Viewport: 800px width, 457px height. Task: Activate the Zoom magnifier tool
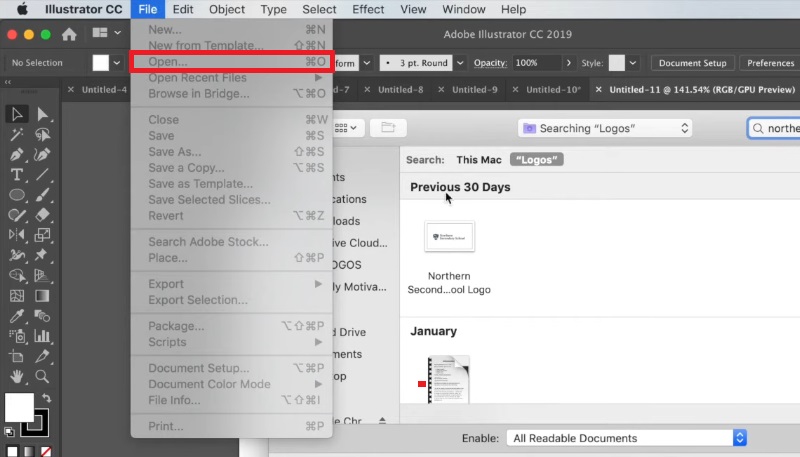pos(42,376)
